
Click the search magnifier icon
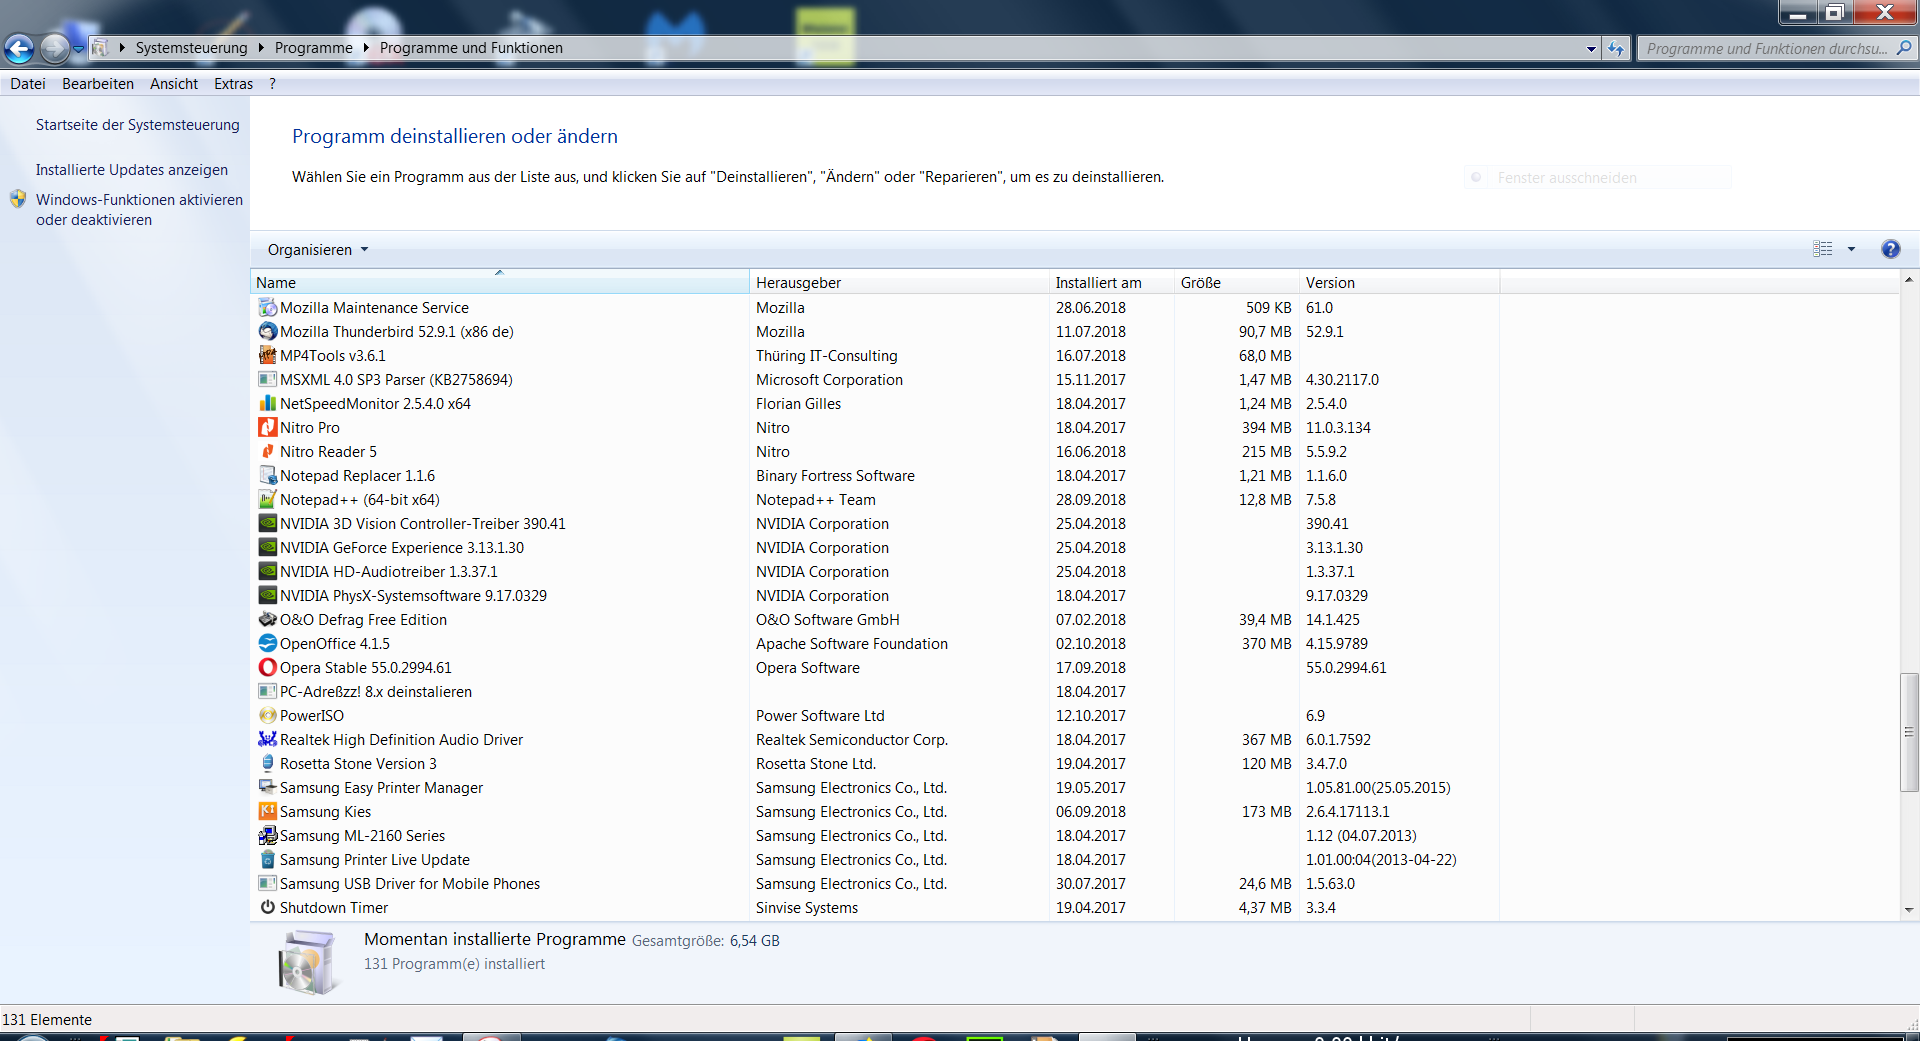[1904, 48]
